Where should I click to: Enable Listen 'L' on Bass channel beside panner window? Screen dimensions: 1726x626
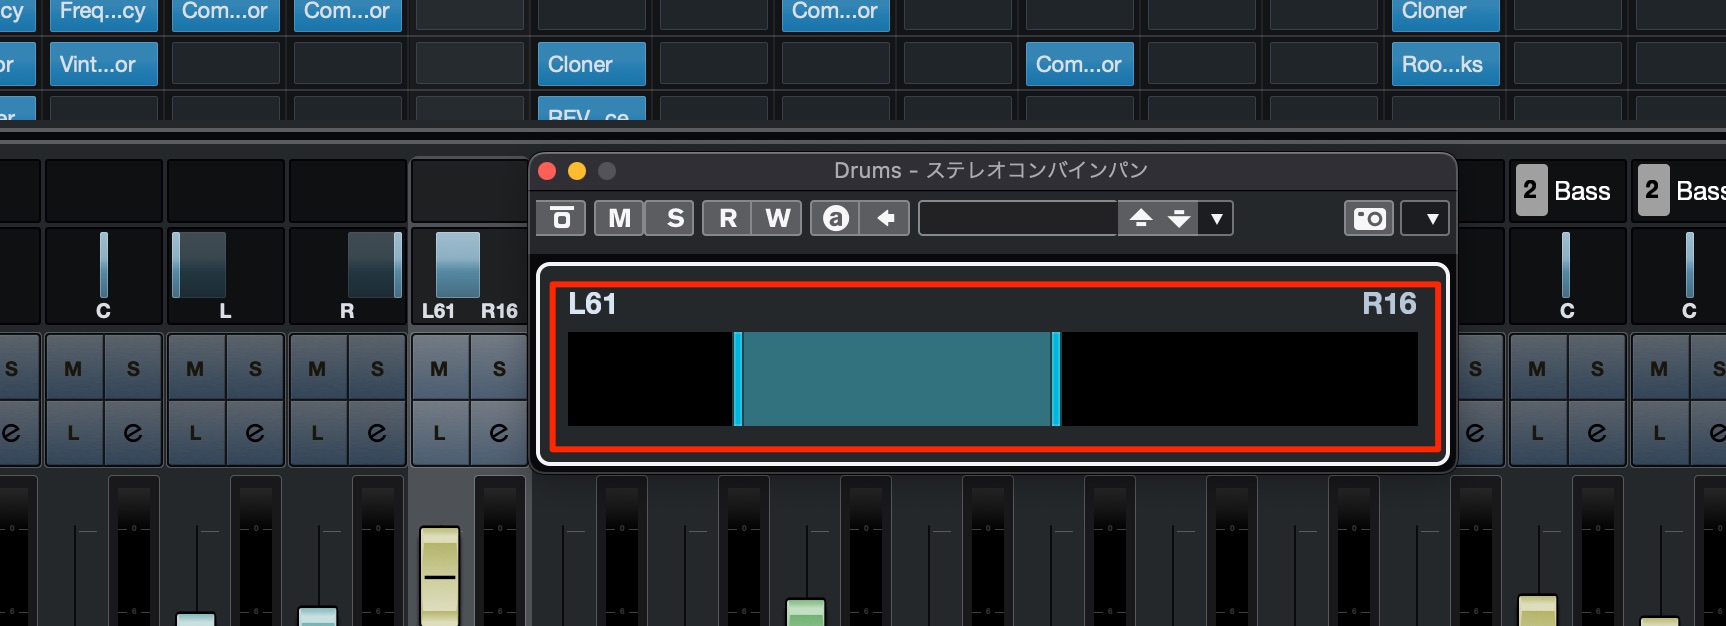(x=1537, y=433)
